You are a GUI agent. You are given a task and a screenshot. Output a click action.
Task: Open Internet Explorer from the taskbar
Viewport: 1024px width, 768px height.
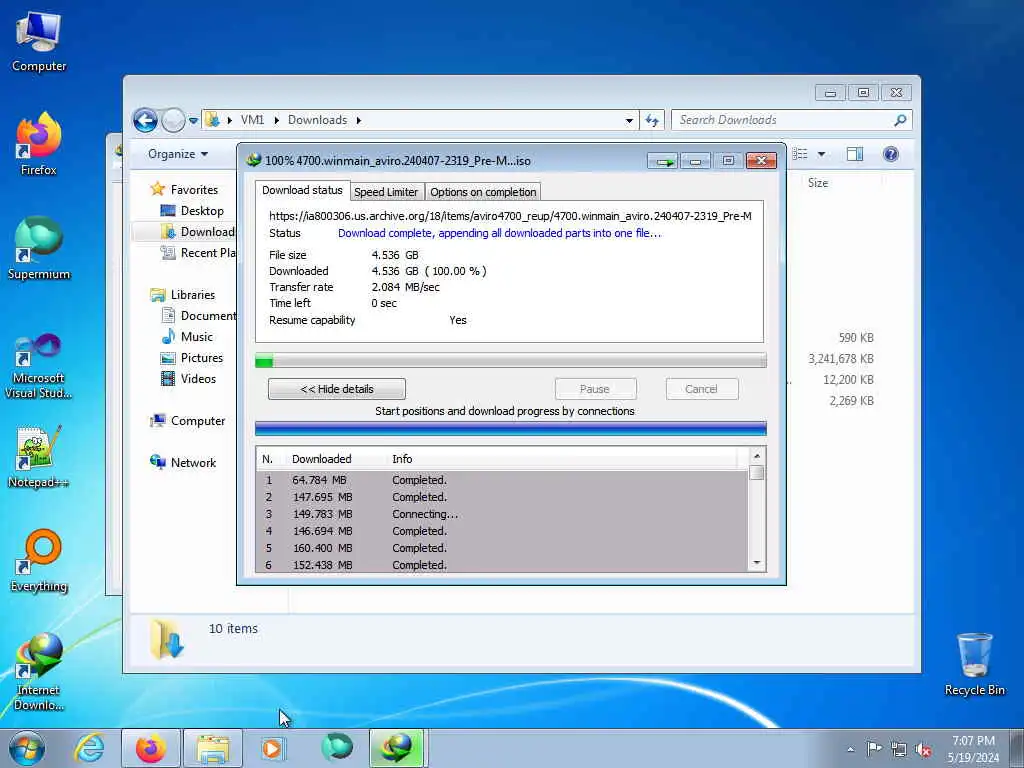pyautogui.click(x=89, y=748)
